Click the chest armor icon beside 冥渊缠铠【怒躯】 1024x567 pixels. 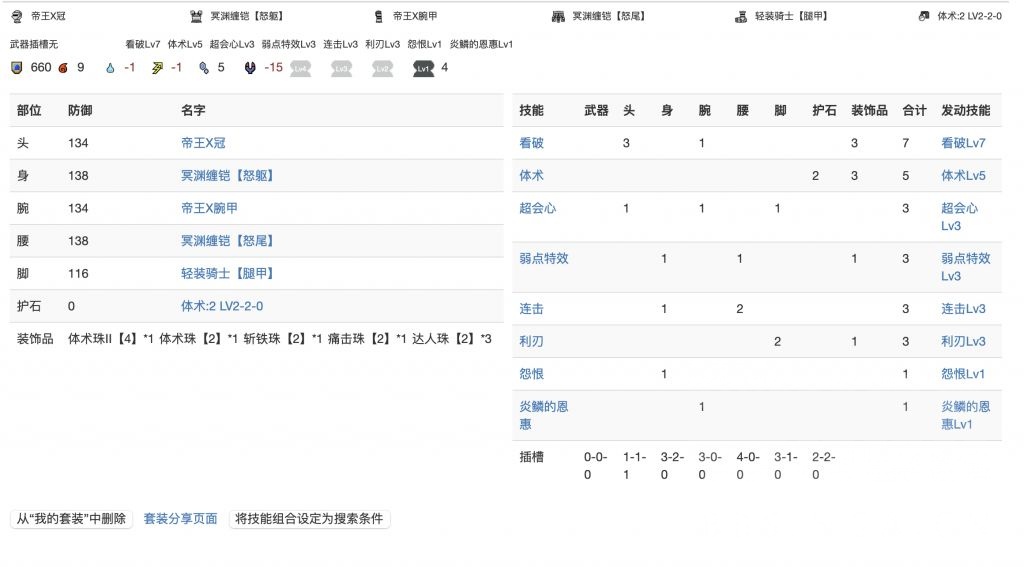(x=196, y=16)
